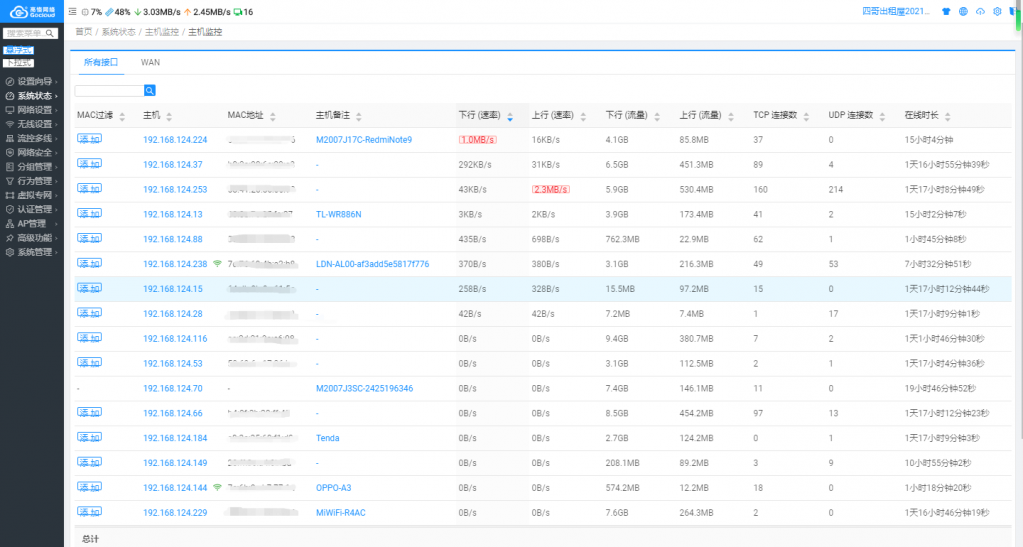Click the blue search button above the table
The height and width of the screenshot is (547, 1023).
[149, 91]
